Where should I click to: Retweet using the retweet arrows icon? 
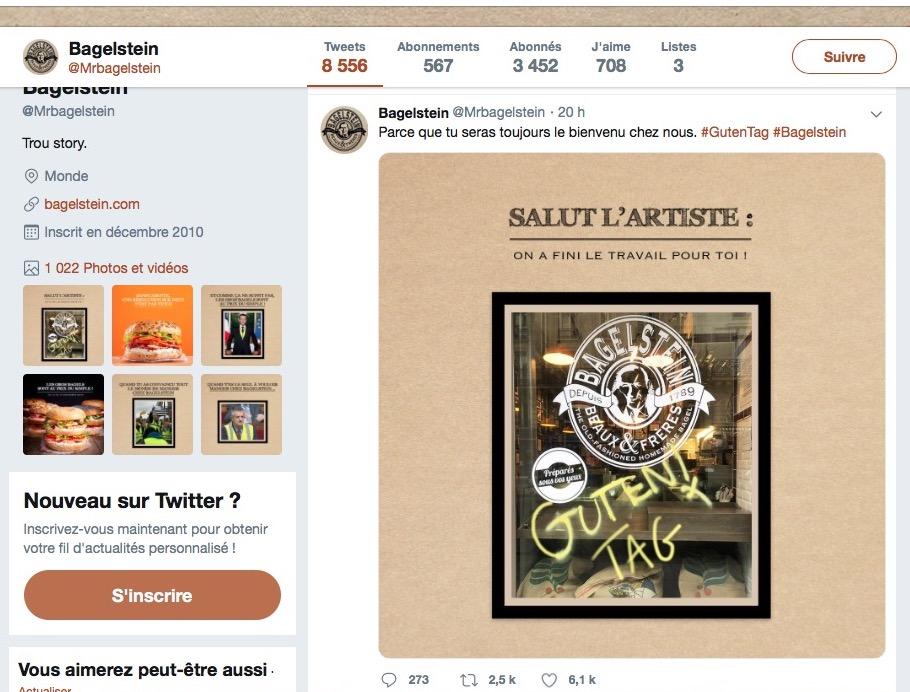(x=468, y=680)
